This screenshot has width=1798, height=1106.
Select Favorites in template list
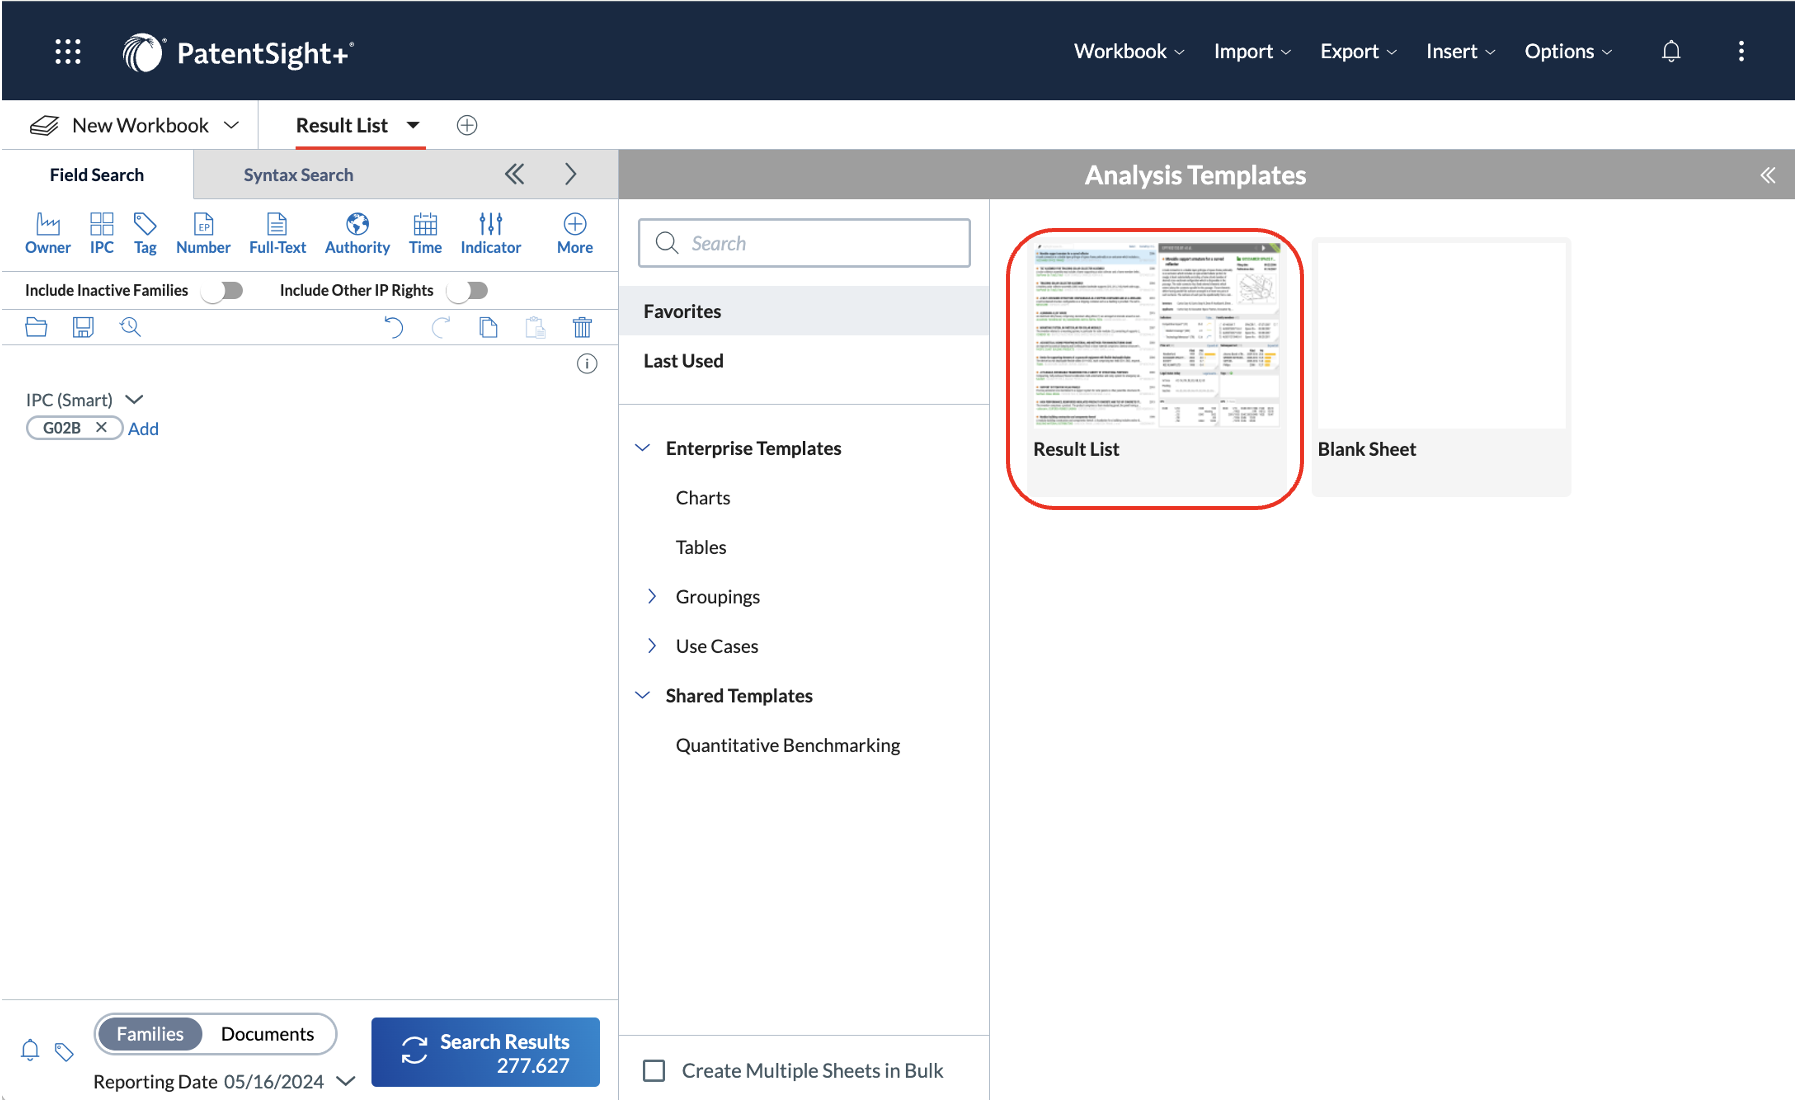point(804,311)
